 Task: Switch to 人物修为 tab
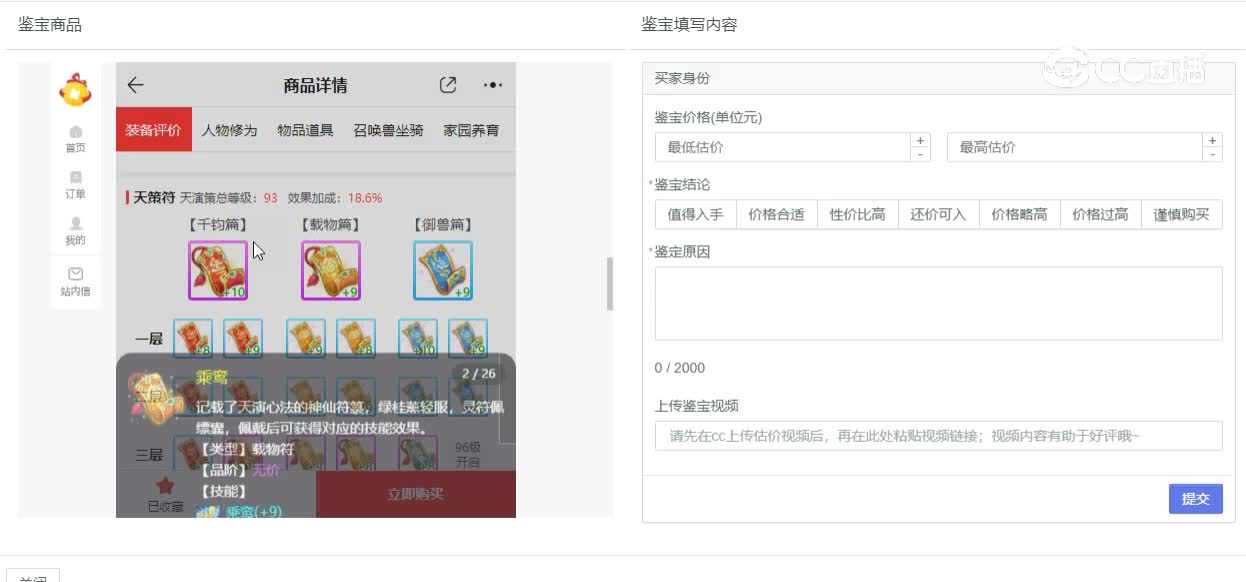pyautogui.click(x=229, y=130)
